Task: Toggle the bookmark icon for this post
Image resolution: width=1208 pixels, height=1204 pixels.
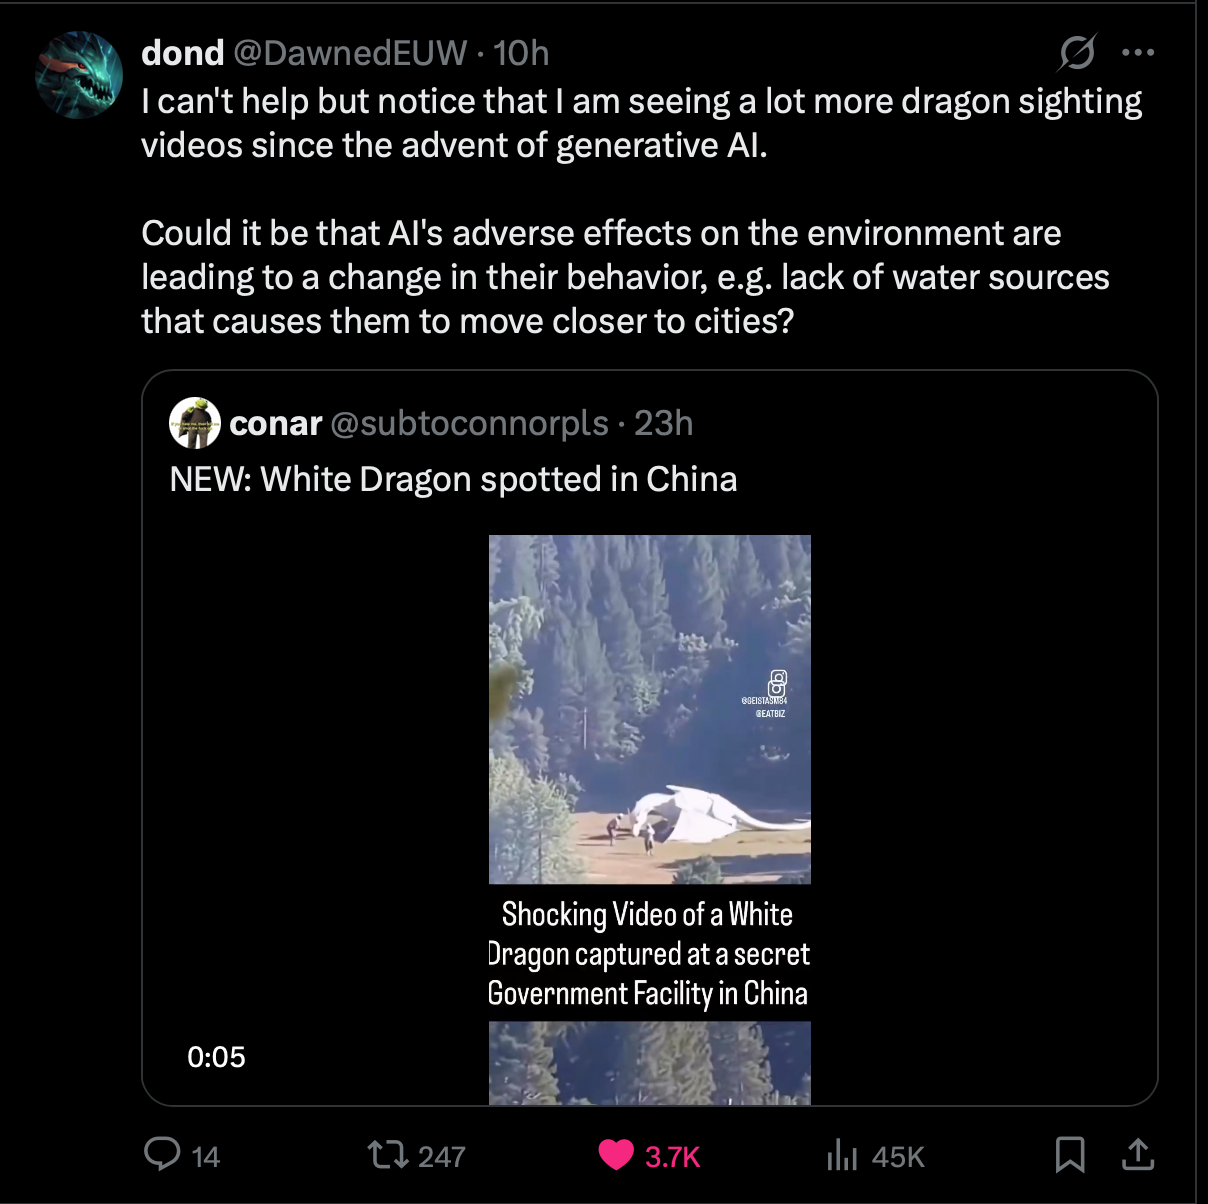Action: 1070,1155
